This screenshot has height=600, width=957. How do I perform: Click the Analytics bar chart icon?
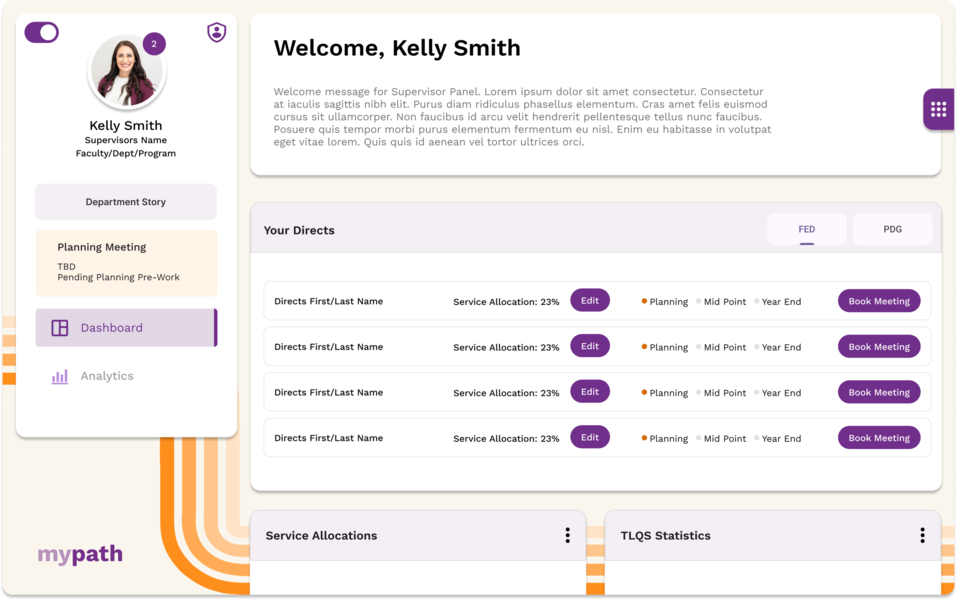60,377
